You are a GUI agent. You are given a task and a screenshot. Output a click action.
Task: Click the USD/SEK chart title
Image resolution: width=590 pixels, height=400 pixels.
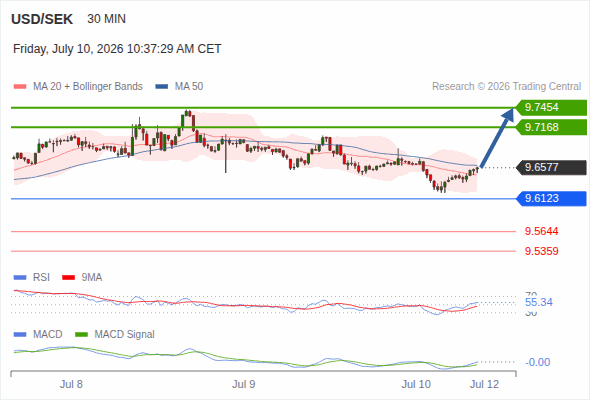coord(42,19)
